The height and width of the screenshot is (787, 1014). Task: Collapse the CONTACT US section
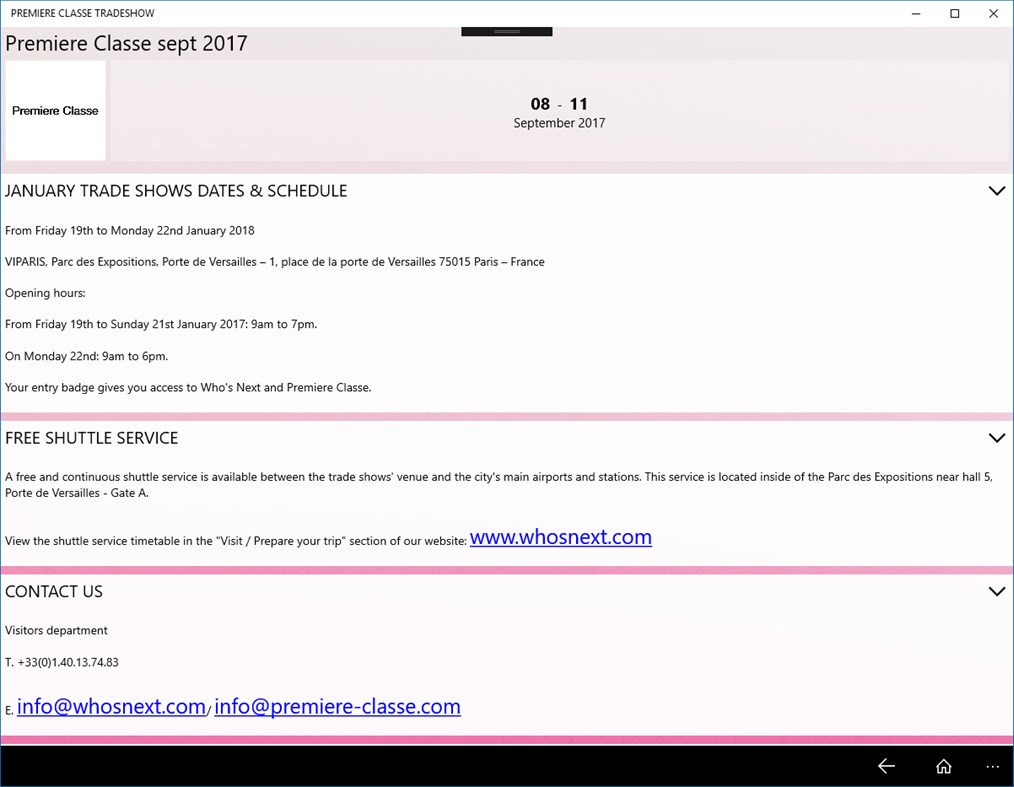click(996, 591)
